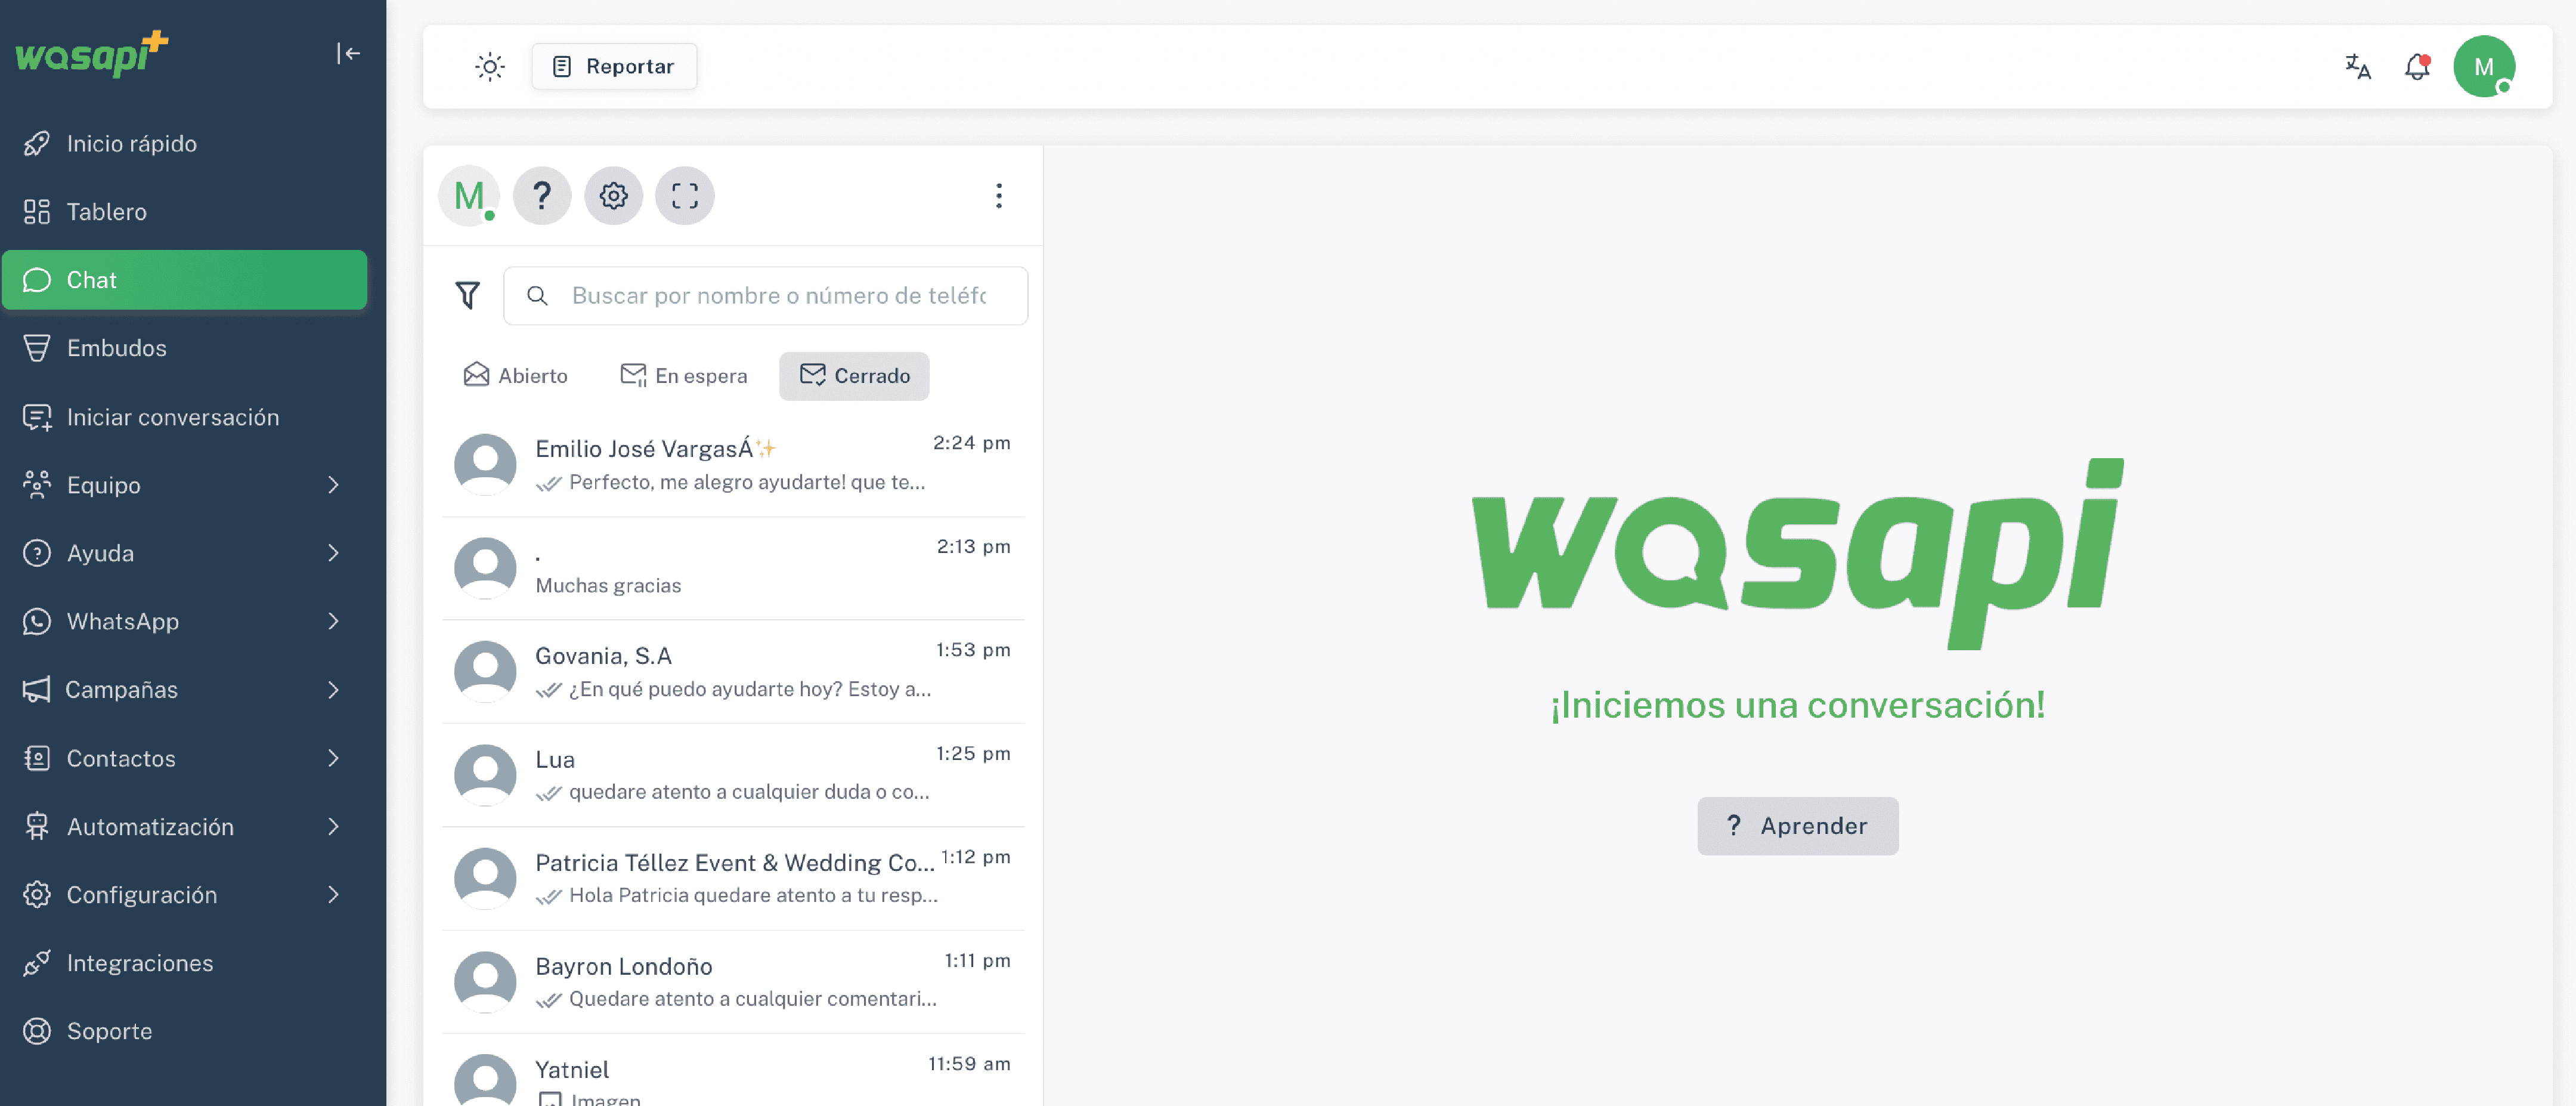
Task: Toggle fullscreen chat view icon
Action: 685,196
